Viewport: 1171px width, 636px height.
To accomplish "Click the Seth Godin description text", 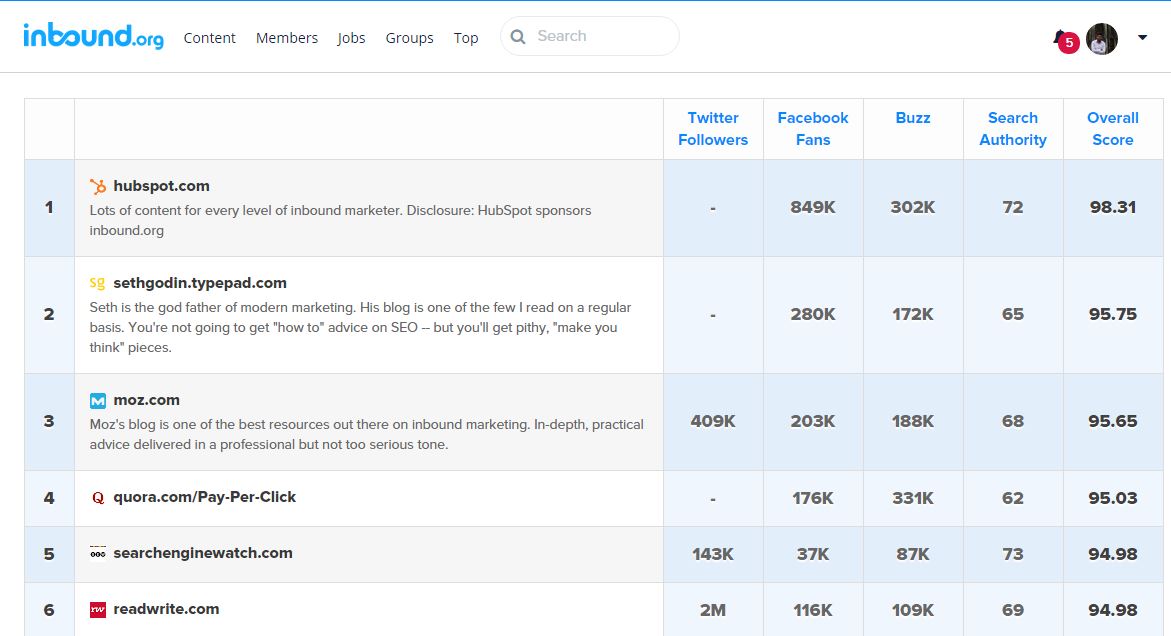I will (x=361, y=327).
